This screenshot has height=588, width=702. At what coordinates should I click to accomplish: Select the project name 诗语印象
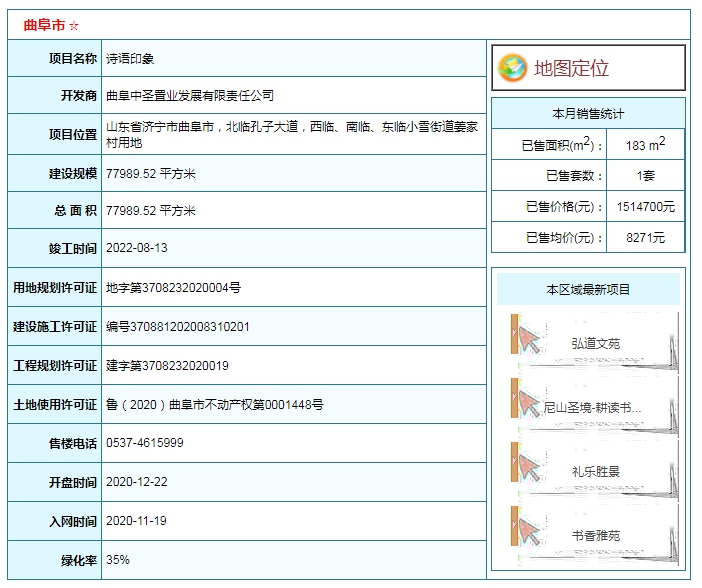pyautogui.click(x=130, y=59)
